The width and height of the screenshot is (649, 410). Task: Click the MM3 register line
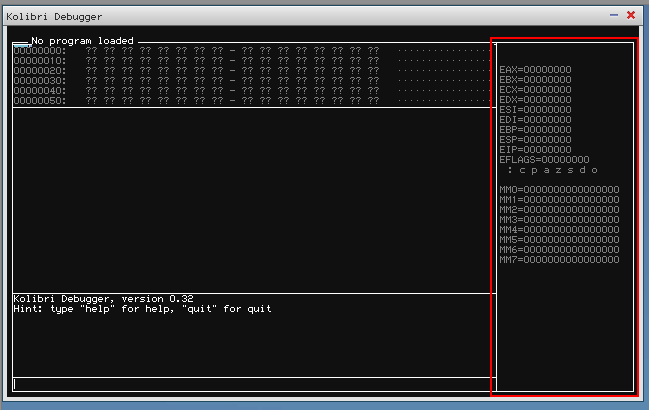coord(559,220)
